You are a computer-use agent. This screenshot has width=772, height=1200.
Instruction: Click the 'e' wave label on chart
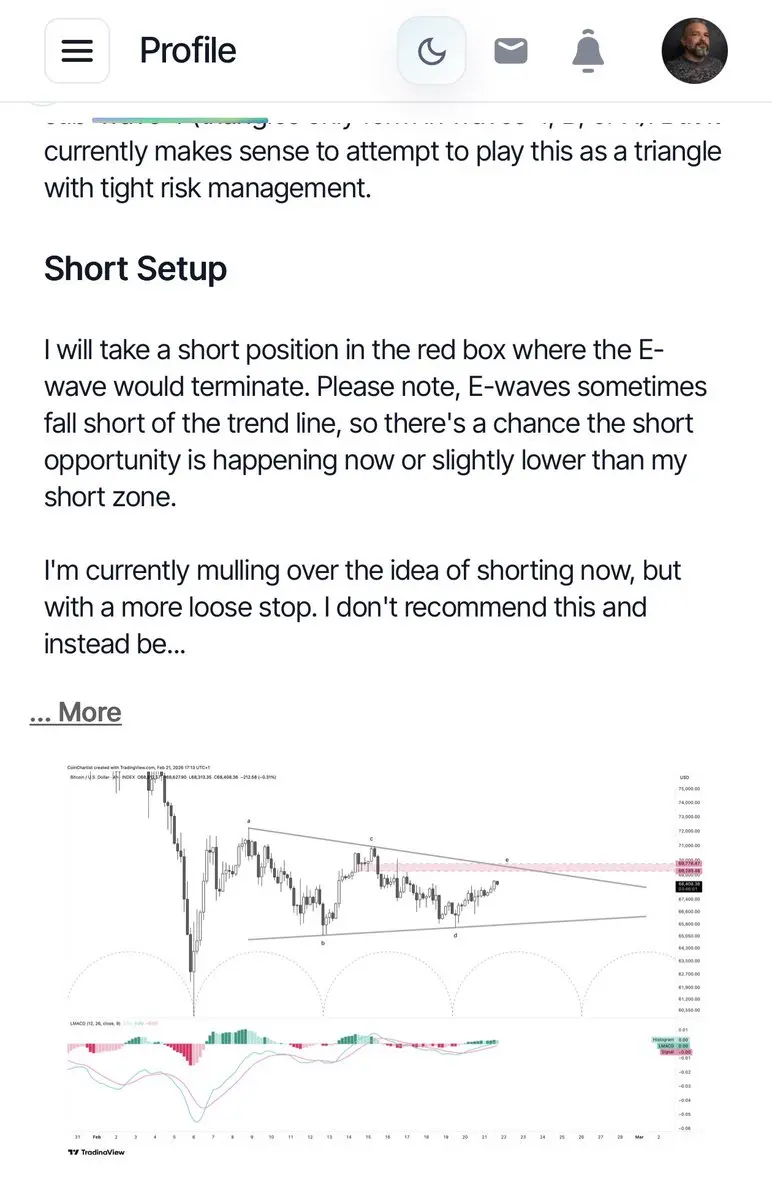pyautogui.click(x=507, y=859)
